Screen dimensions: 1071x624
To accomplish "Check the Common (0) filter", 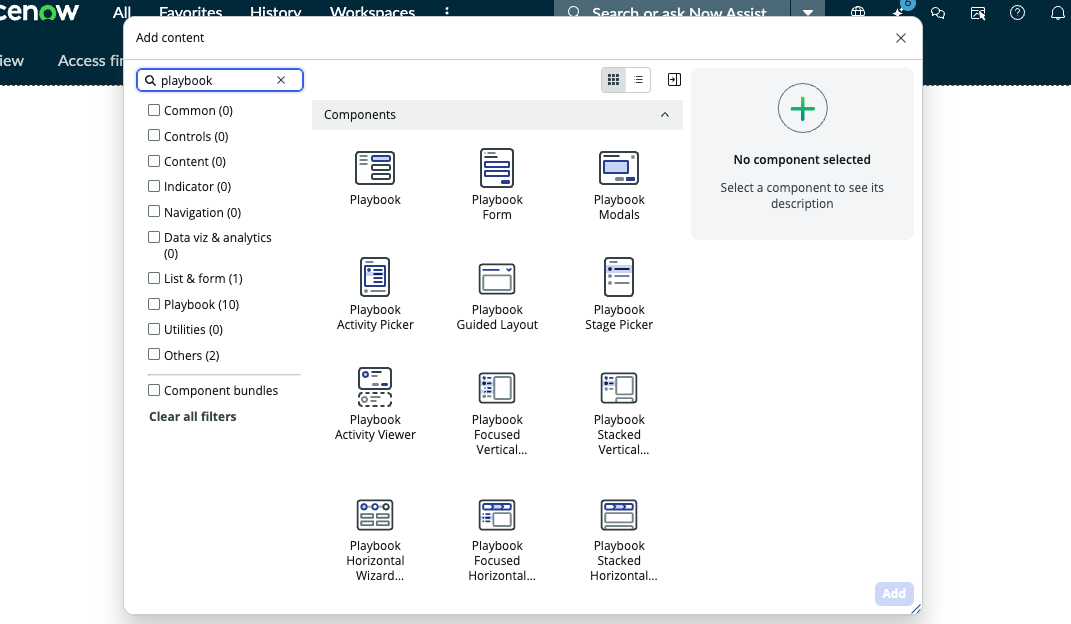I will (x=154, y=110).
